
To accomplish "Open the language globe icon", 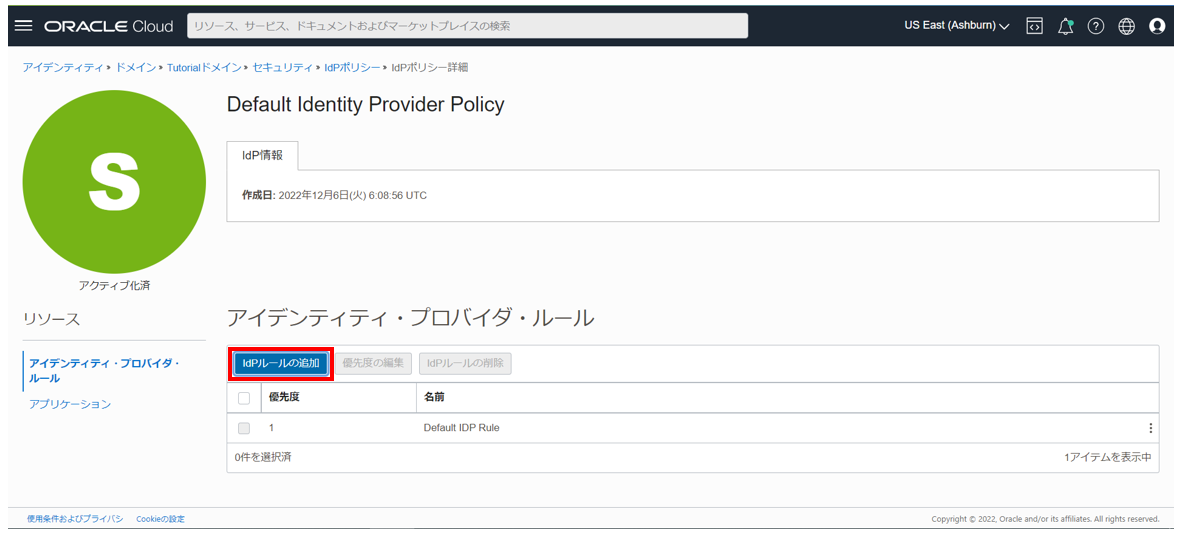I will coord(1127,26).
